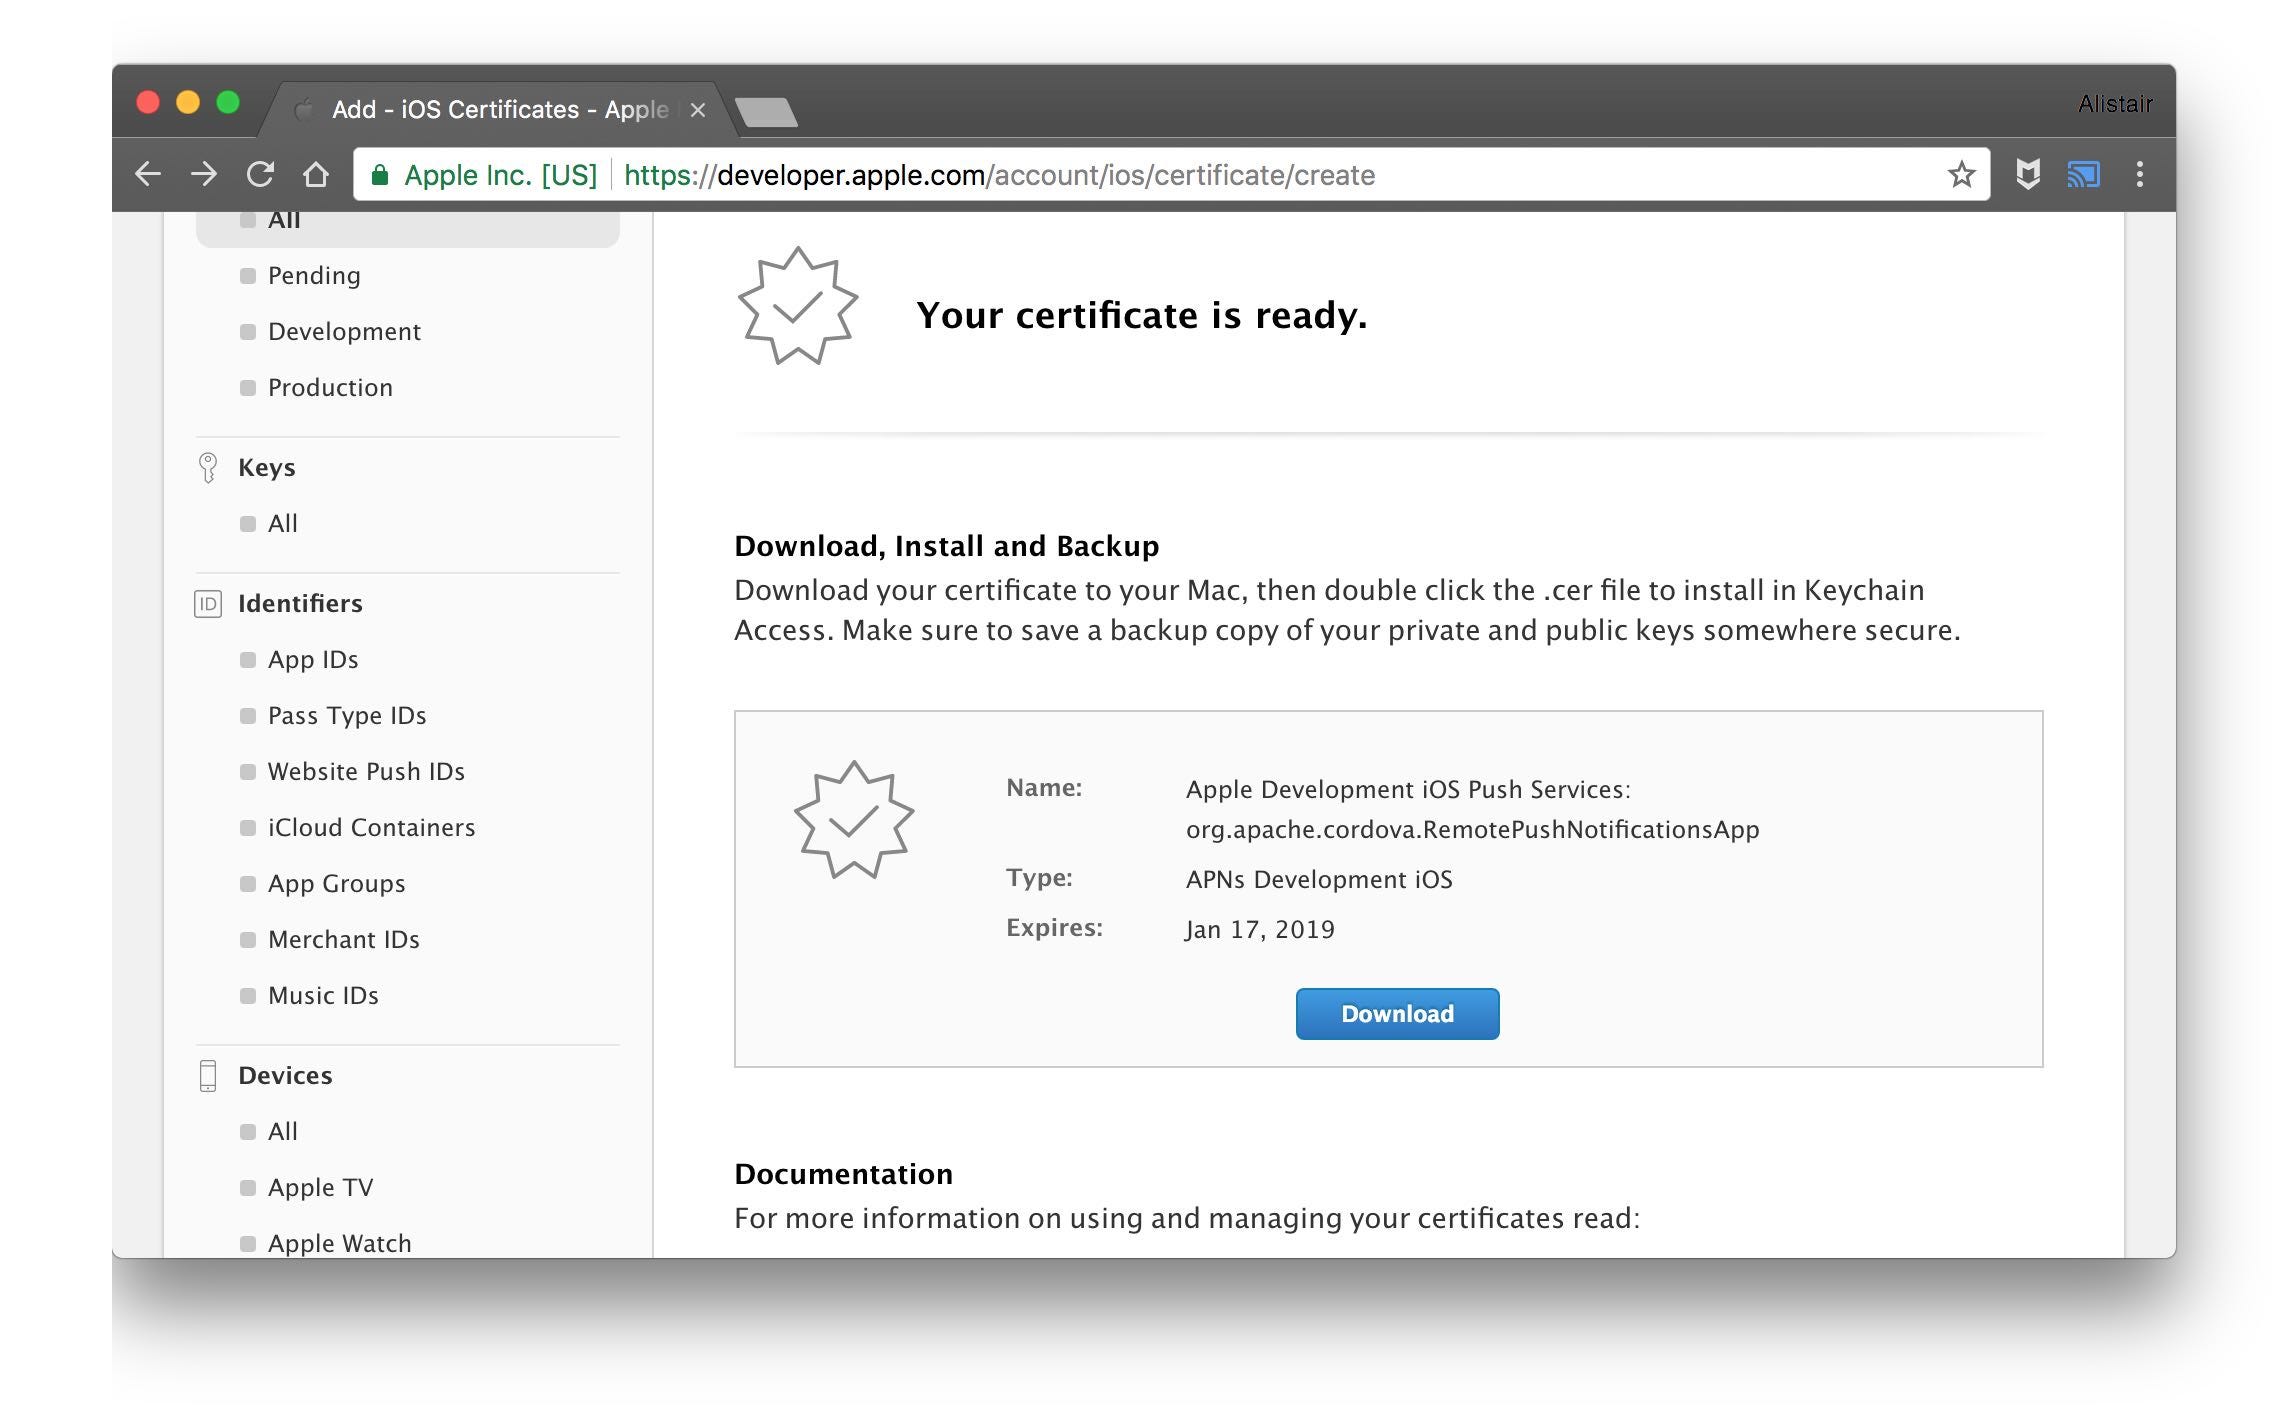Image resolution: width=2288 pixels, height=1418 pixels.
Task: Click the blue Download button
Action: [1396, 1013]
